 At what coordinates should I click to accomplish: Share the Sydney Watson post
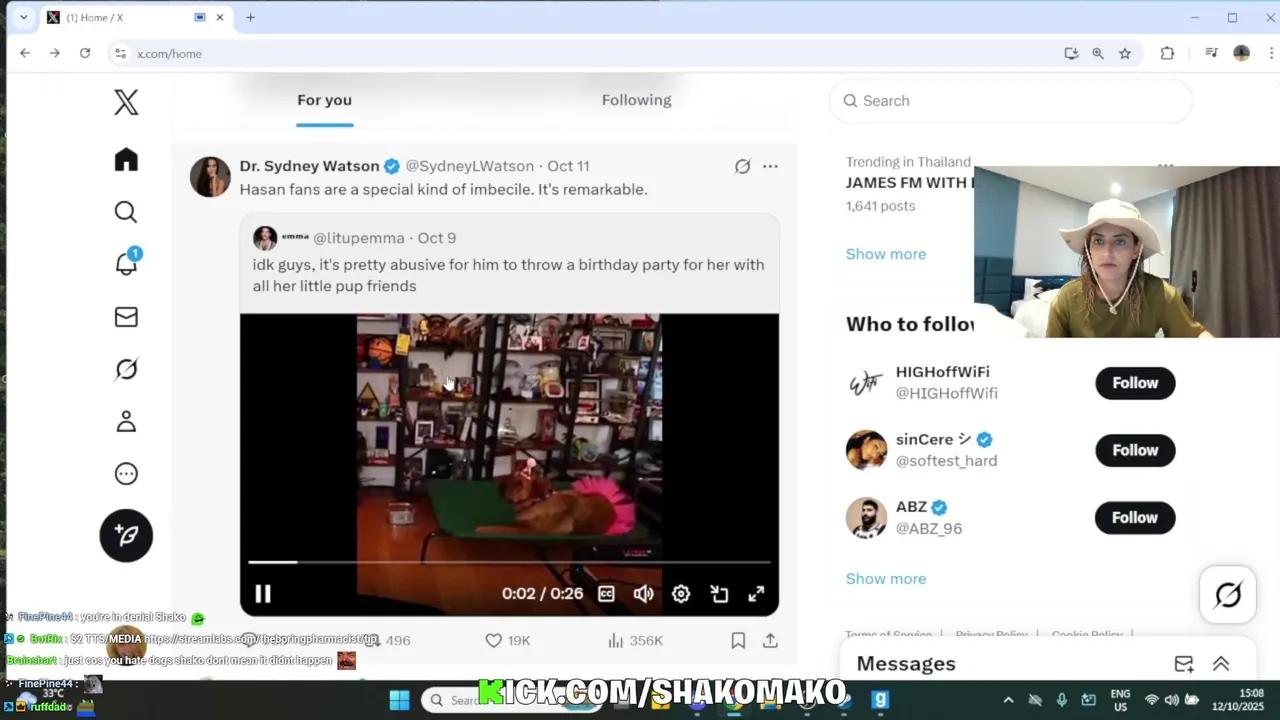[x=770, y=640]
